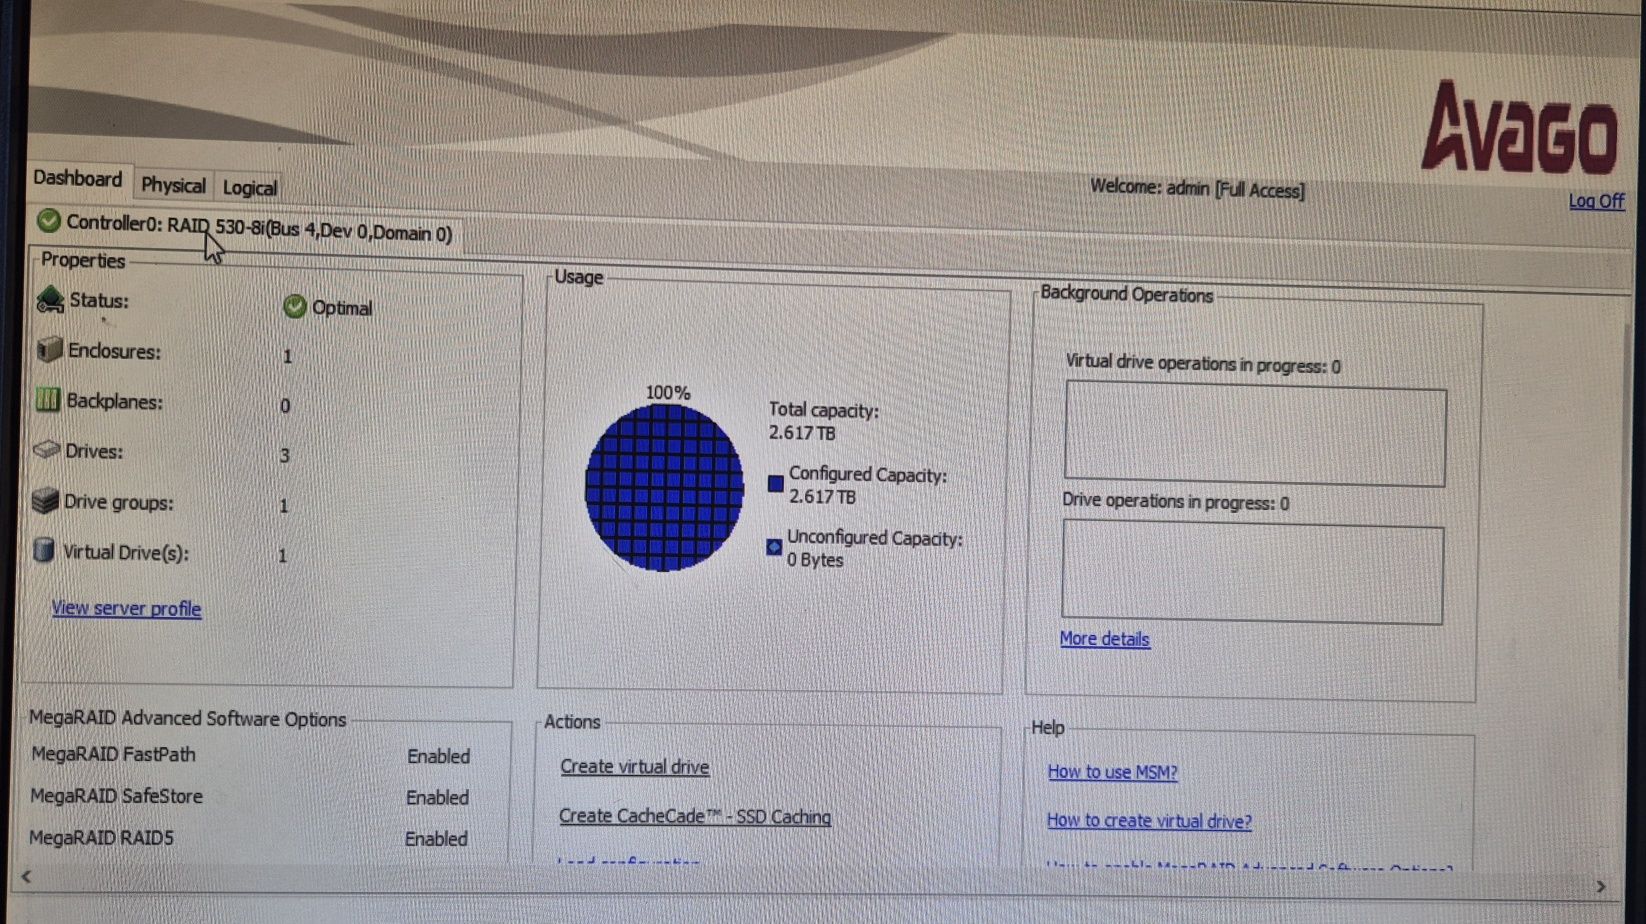Click the Unconfigured Capacity color swatch
The image size is (1646, 924).
(x=774, y=547)
